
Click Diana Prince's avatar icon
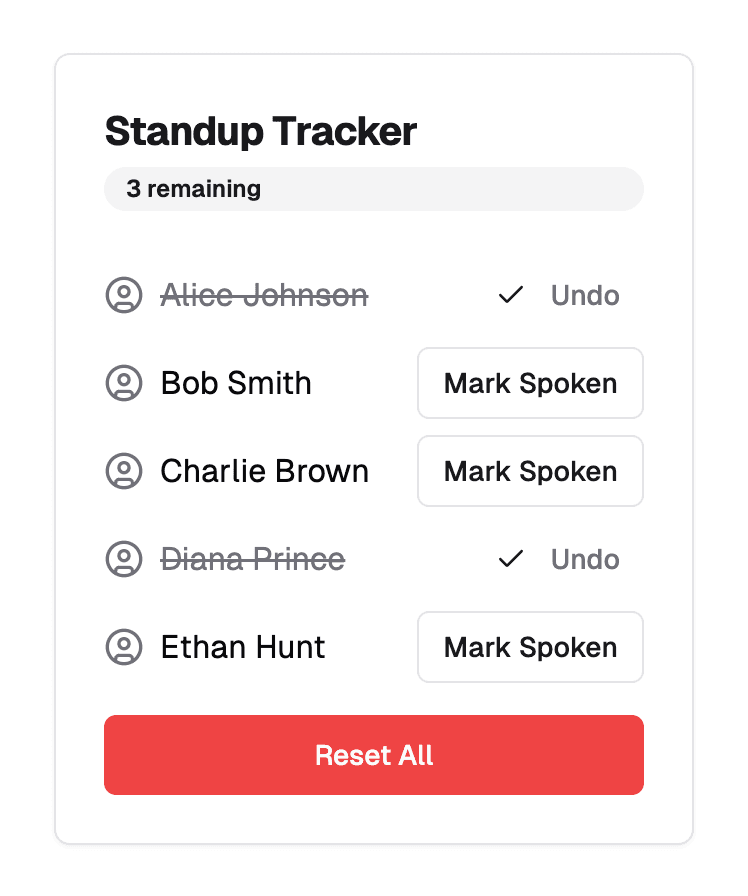[124, 559]
